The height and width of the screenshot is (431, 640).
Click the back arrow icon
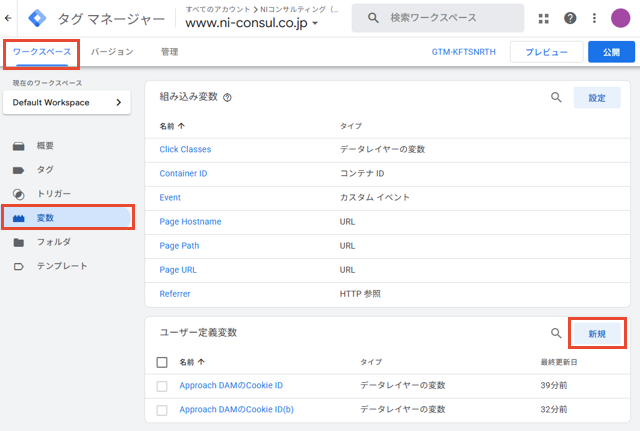pyautogui.click(x=8, y=18)
